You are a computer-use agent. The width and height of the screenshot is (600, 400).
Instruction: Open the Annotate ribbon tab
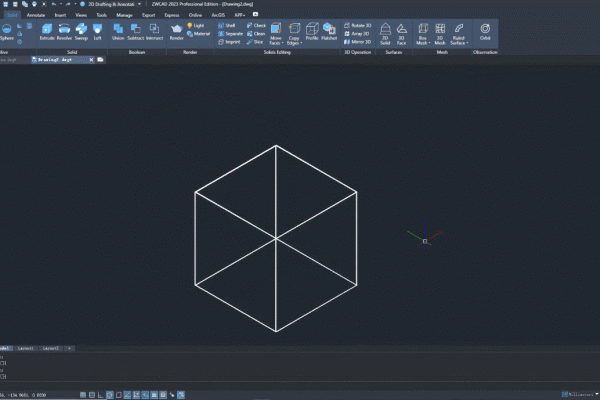tap(36, 15)
